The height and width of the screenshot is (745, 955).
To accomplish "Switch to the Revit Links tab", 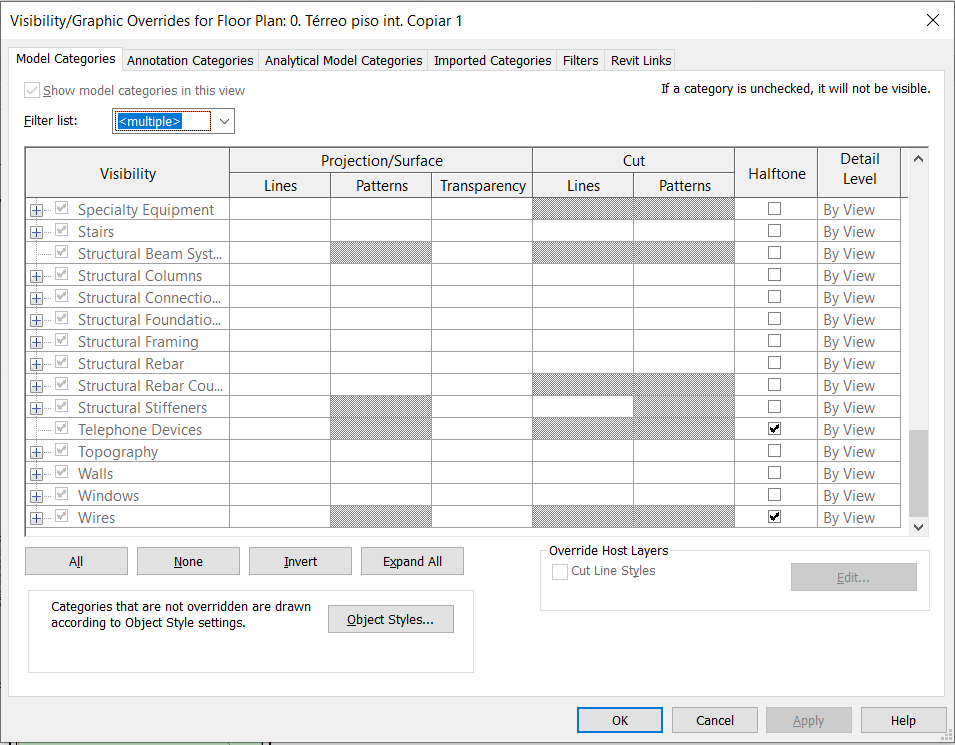I will (640, 60).
